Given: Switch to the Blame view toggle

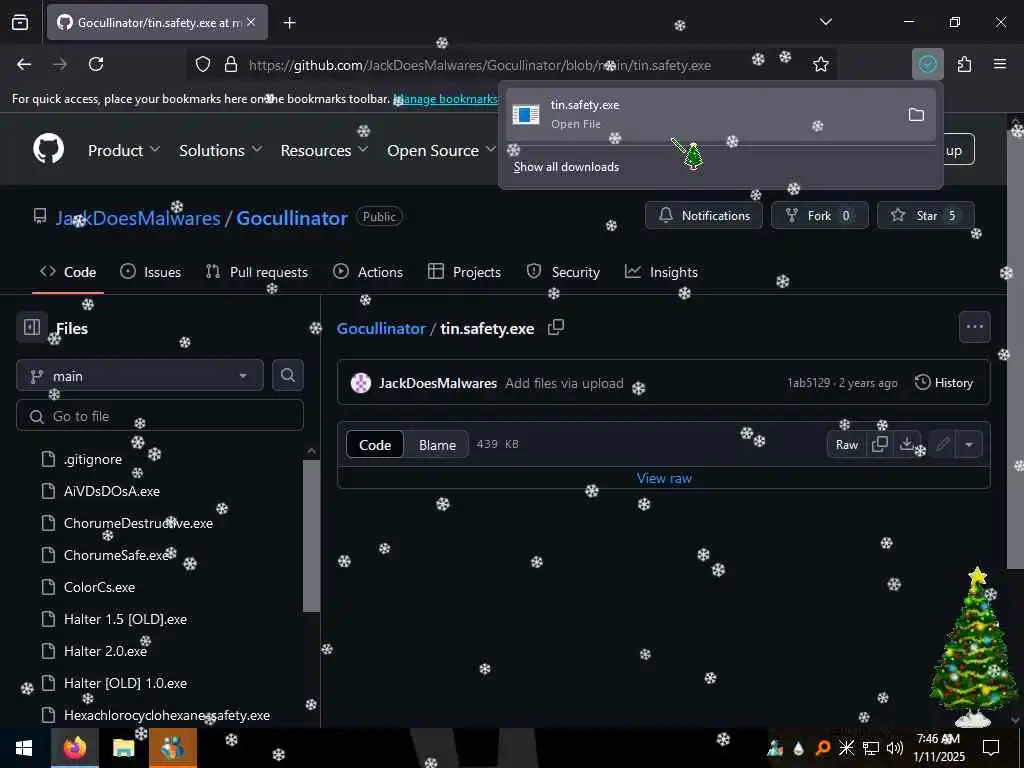Looking at the screenshot, I should tap(437, 445).
